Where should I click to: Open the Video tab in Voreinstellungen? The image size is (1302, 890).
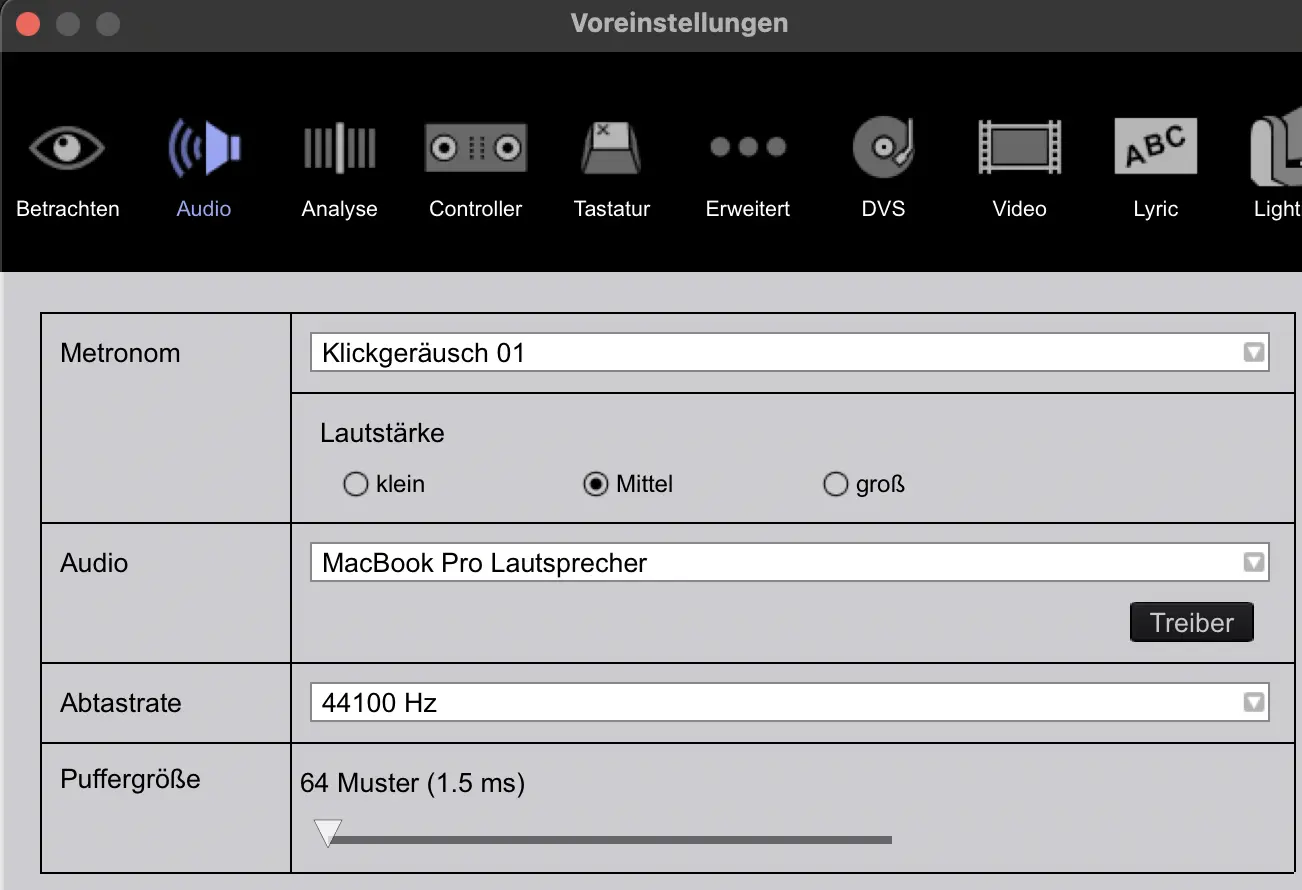[x=1019, y=165]
